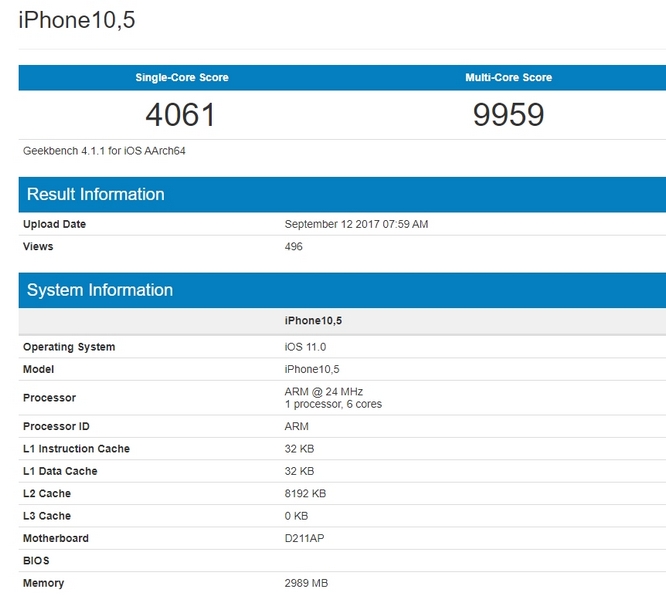
Task: Select the 32 KB L1 Instruction Cache value
Action: click(x=299, y=448)
